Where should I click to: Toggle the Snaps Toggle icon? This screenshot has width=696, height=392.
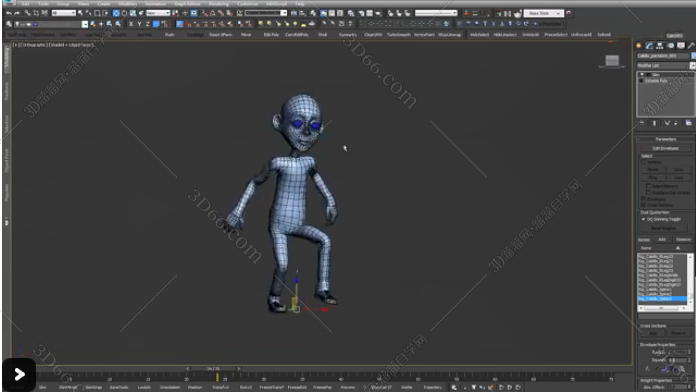tap(204, 13)
